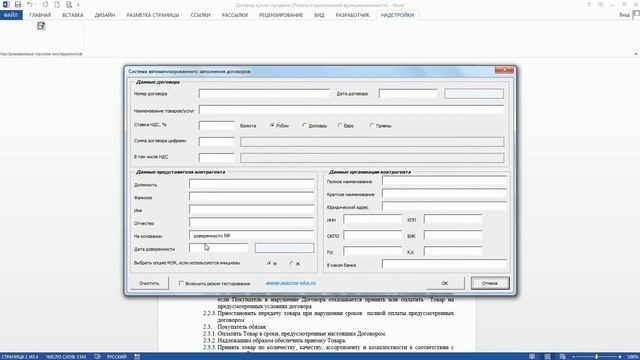This screenshot has height=360, width=640.
Task: Switch to the ГЛАВНАЯ tab
Action: [40, 15]
